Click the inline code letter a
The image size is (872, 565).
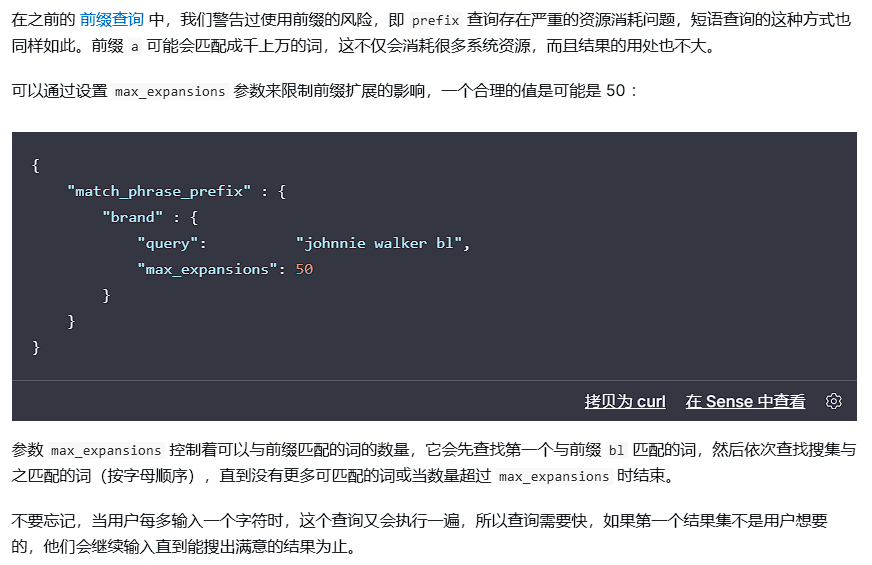pos(135,46)
